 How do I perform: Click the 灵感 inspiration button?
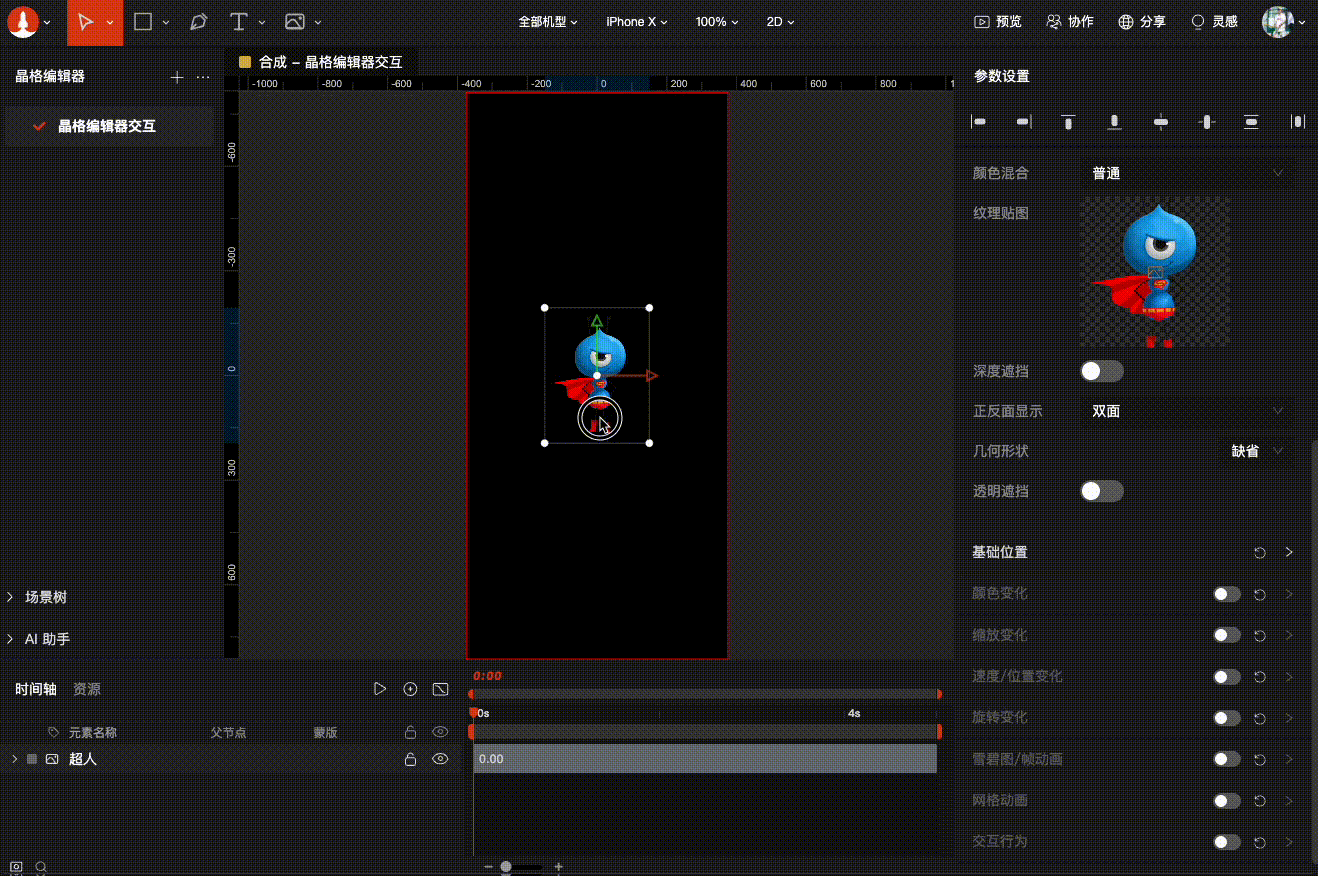click(1214, 21)
